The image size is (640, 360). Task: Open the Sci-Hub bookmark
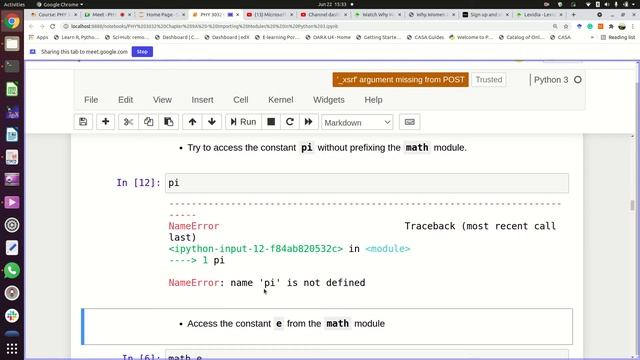pyautogui.click(x=127, y=37)
